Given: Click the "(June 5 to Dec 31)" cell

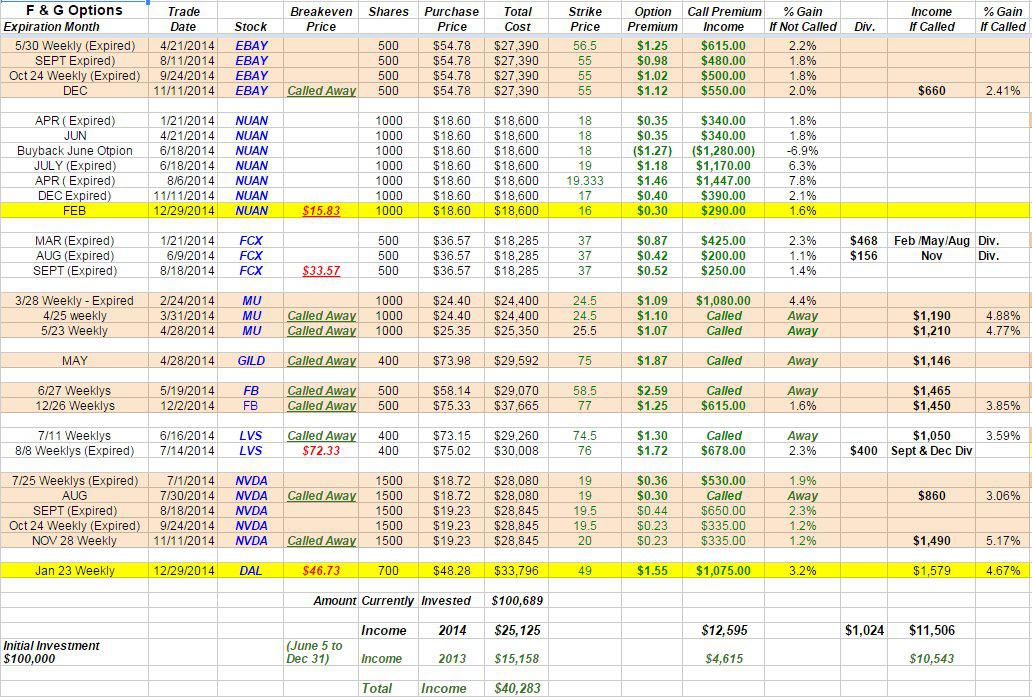Looking at the screenshot, I should (315, 652).
